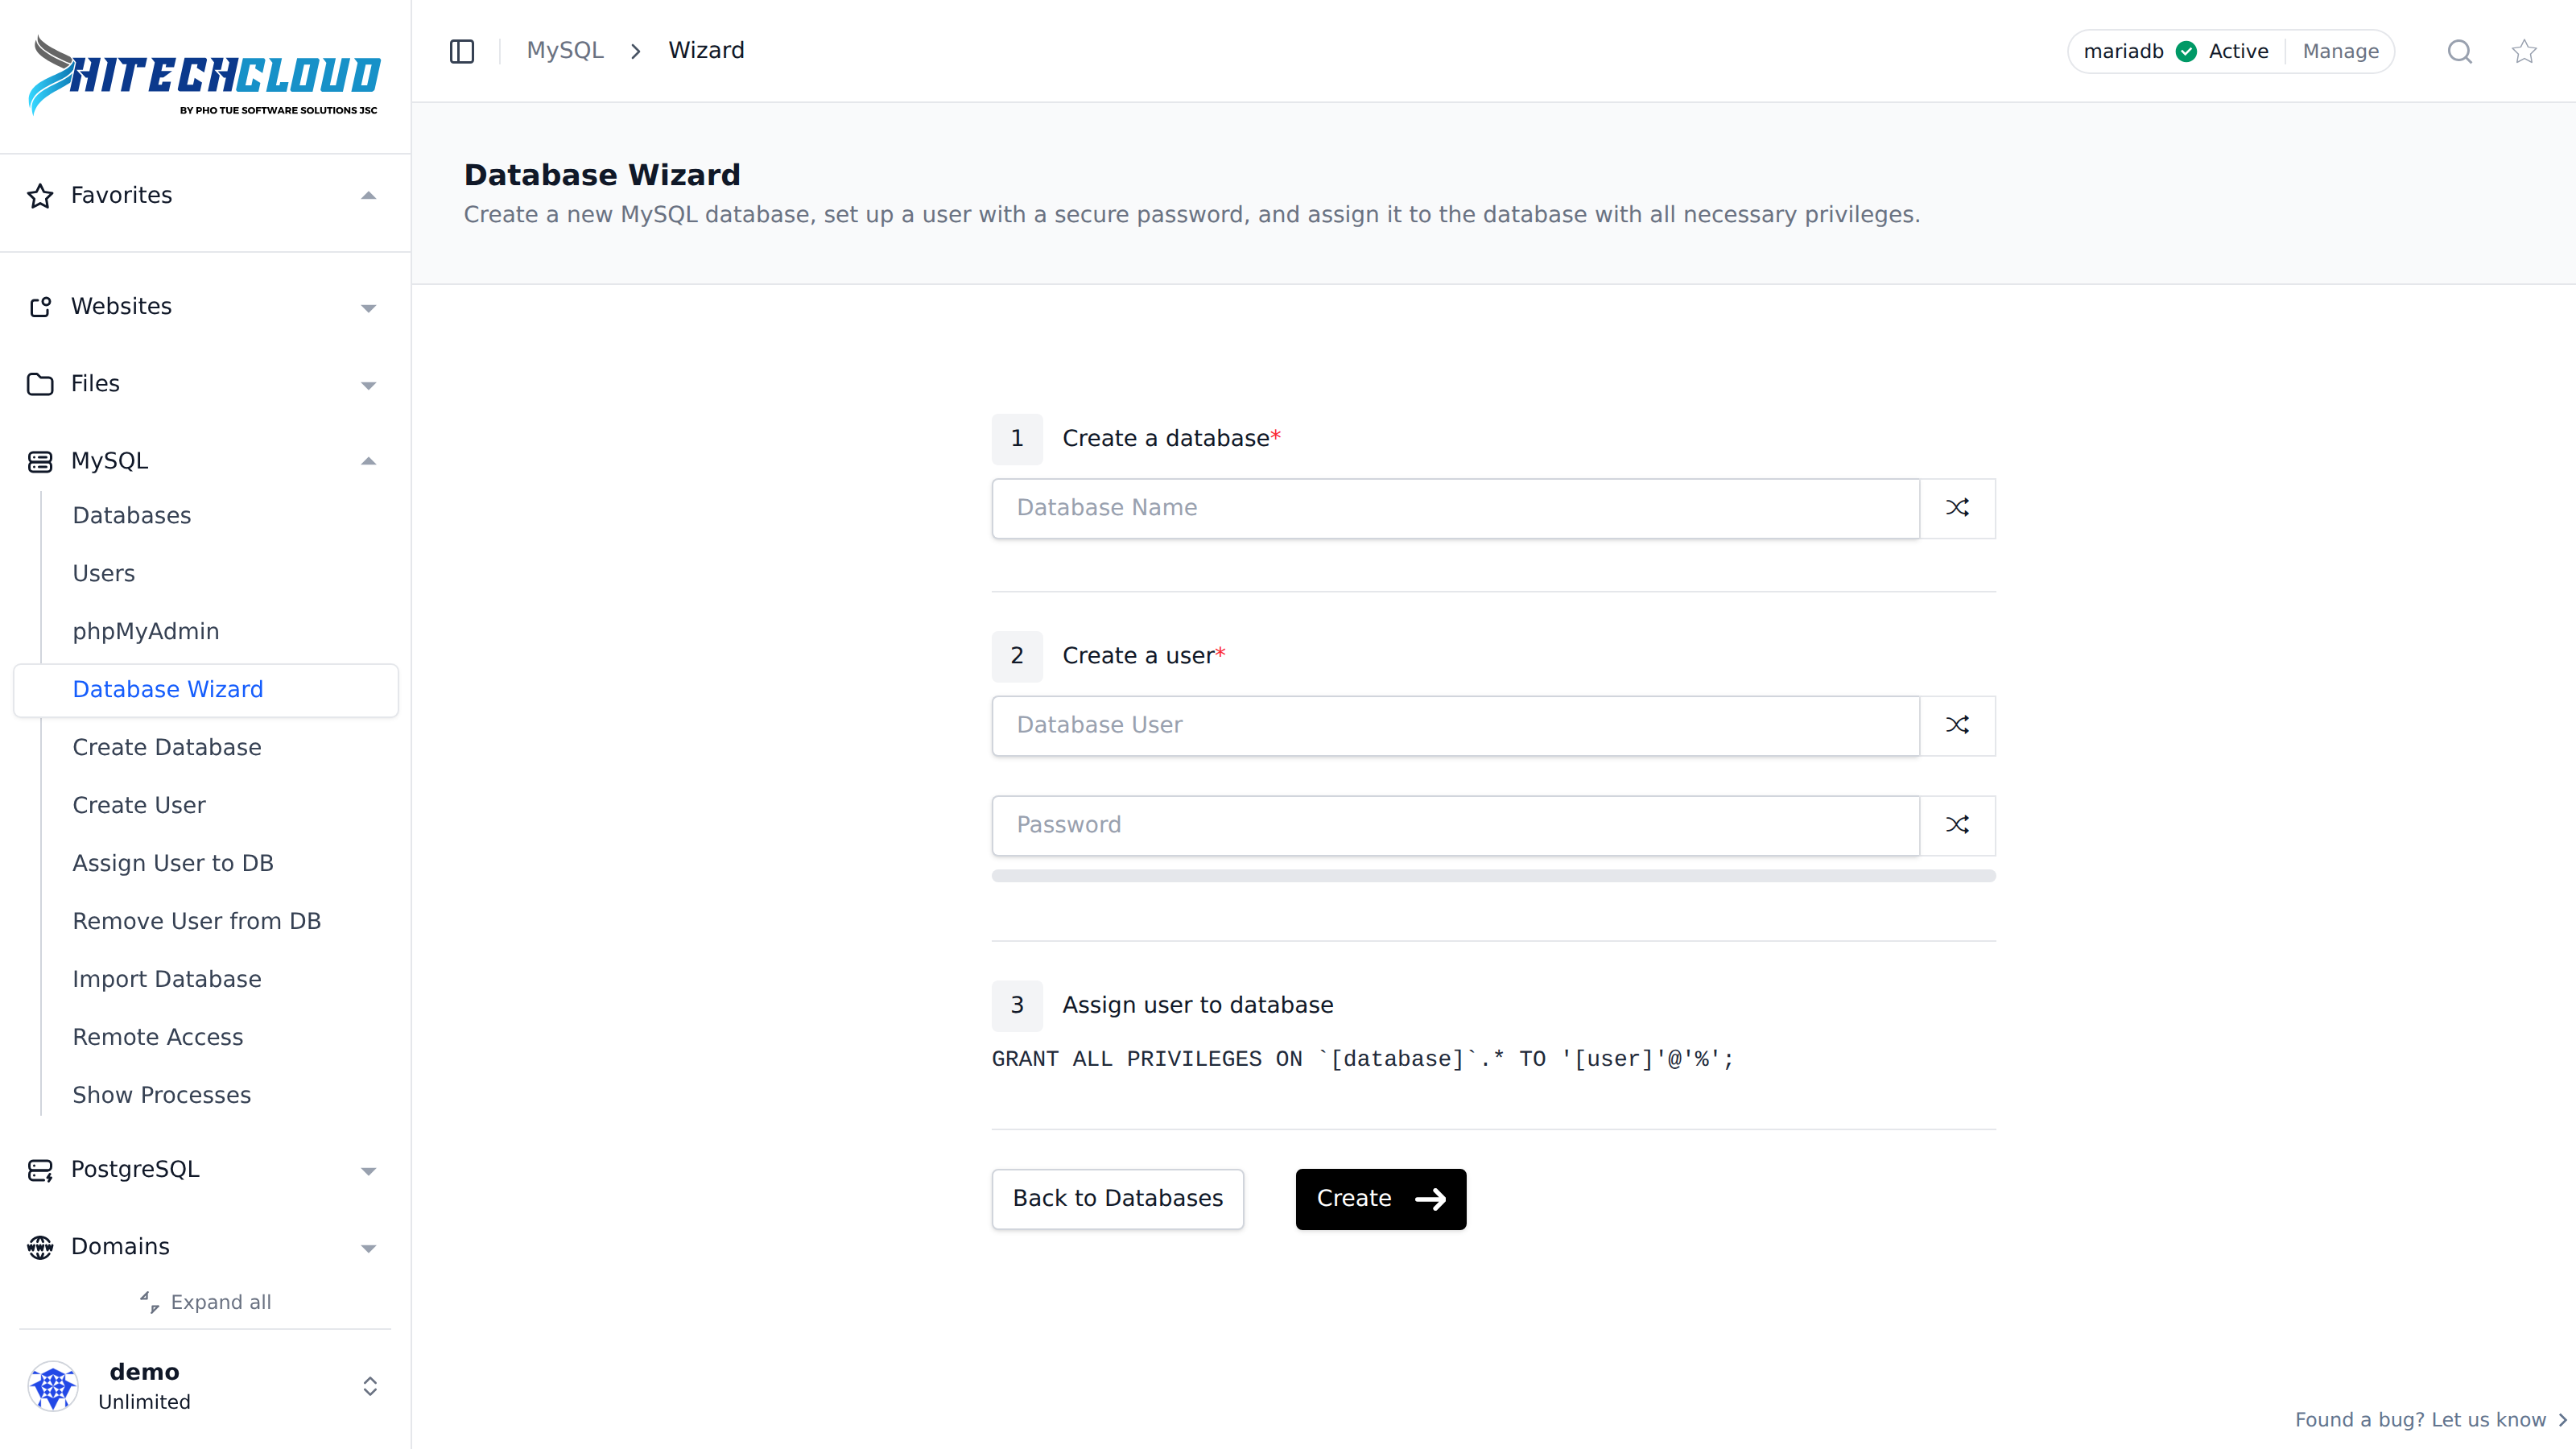Click the demo user avatar
Image resolution: width=2576 pixels, height=1449 pixels.
[x=53, y=1386]
